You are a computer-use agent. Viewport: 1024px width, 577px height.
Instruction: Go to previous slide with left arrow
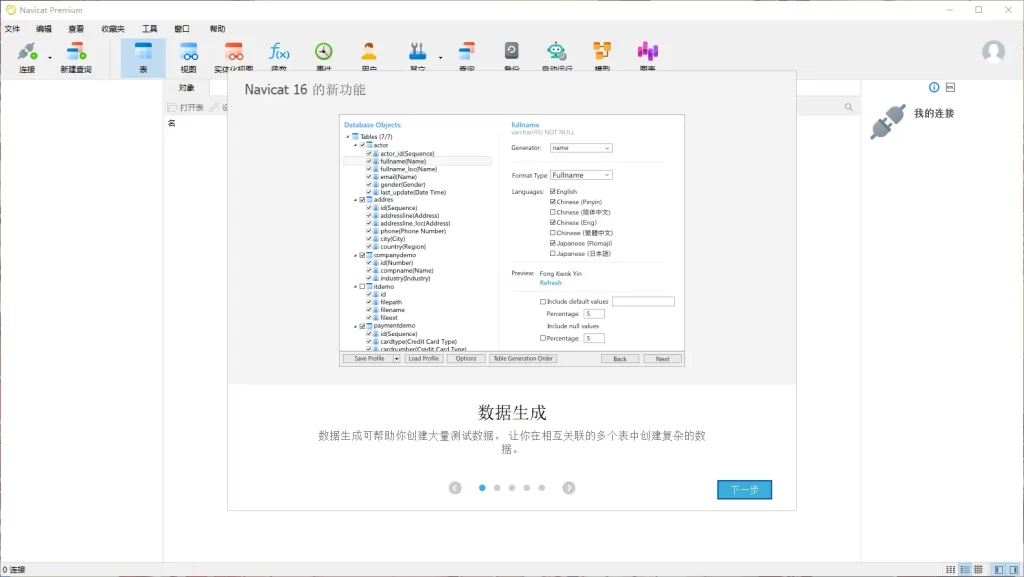click(x=455, y=488)
